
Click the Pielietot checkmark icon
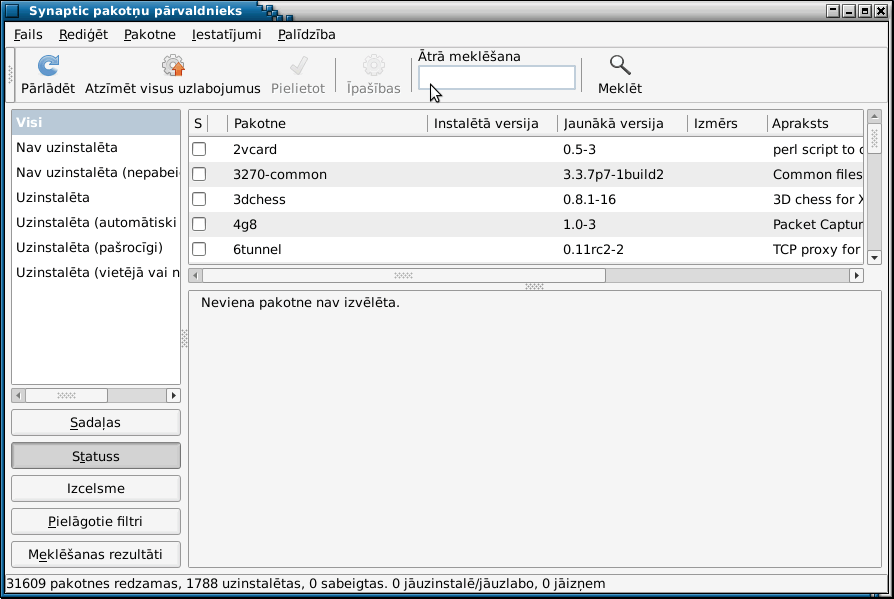click(x=298, y=66)
